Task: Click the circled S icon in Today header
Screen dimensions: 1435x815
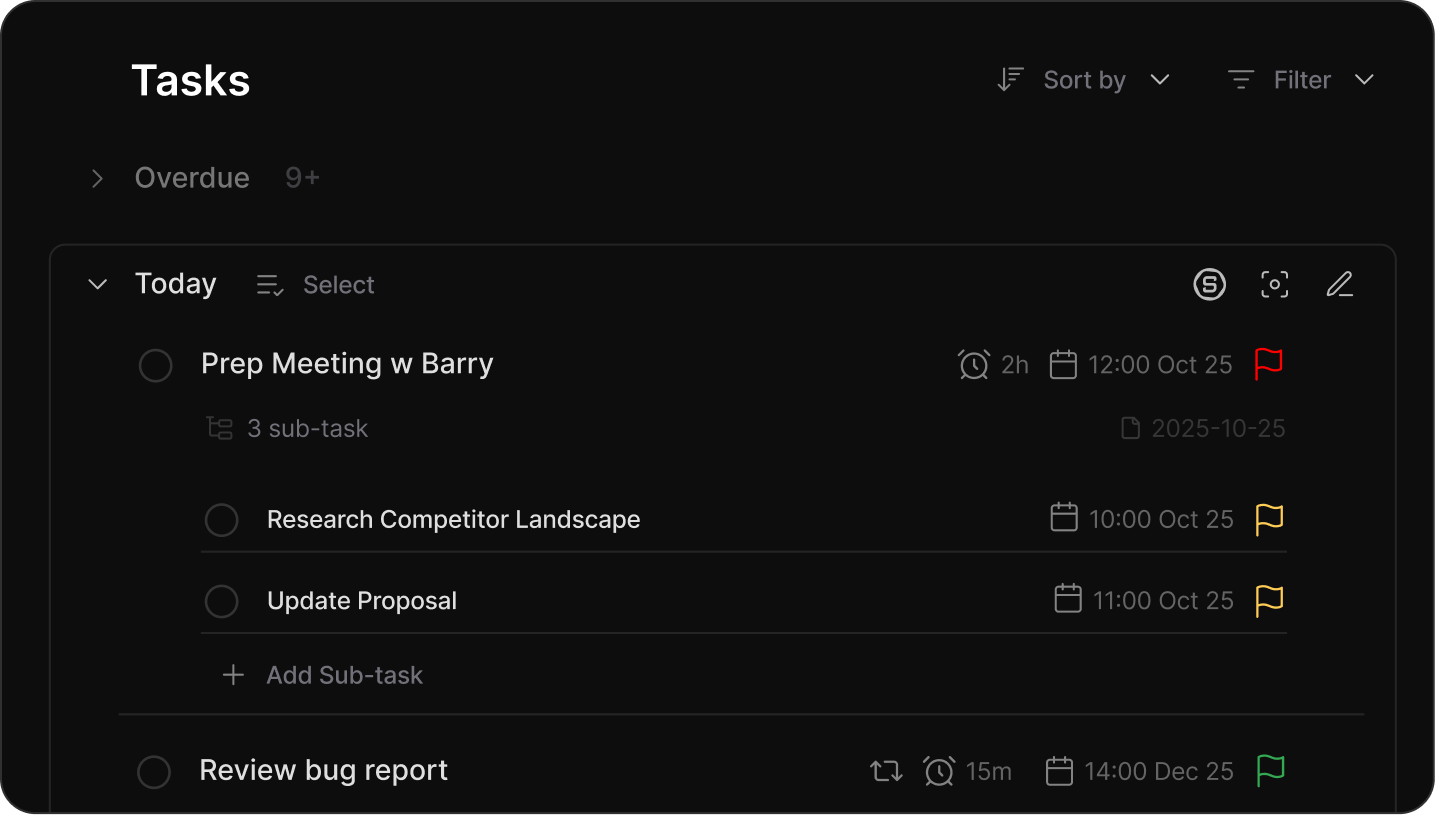Action: (1209, 285)
